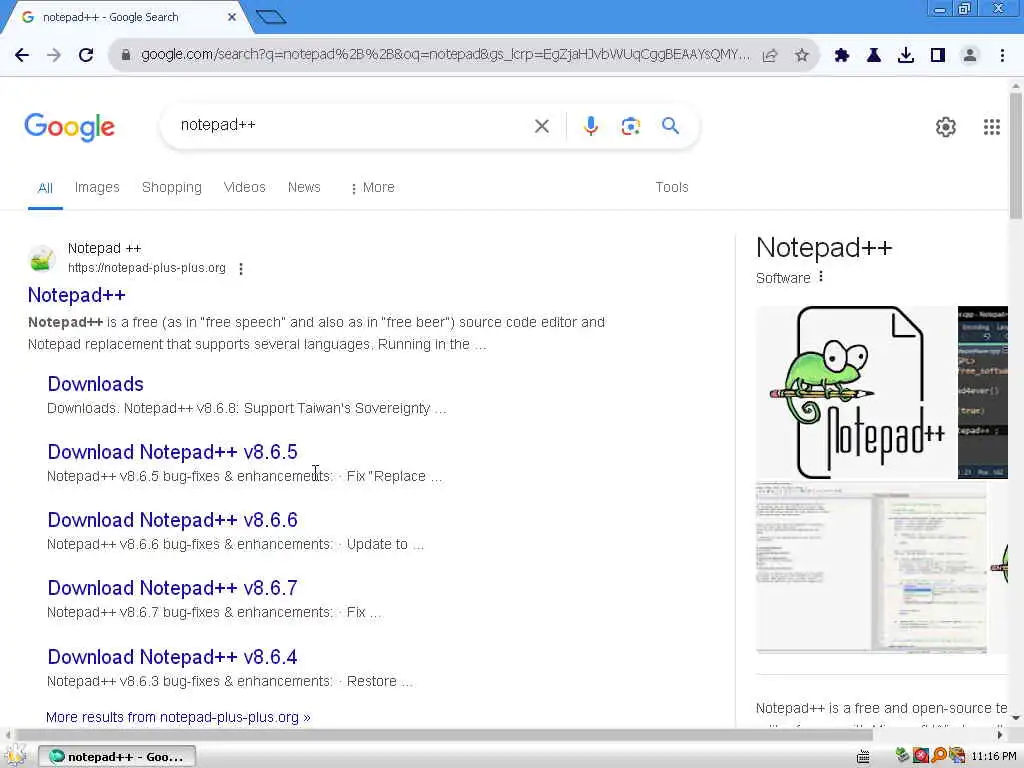Toggle Chrome side panel icon

pos(938,55)
